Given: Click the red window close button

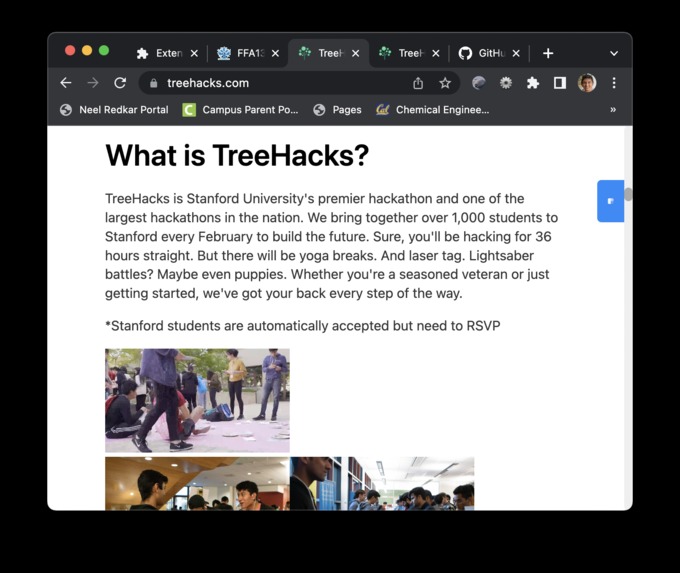Looking at the screenshot, I should (70, 50).
